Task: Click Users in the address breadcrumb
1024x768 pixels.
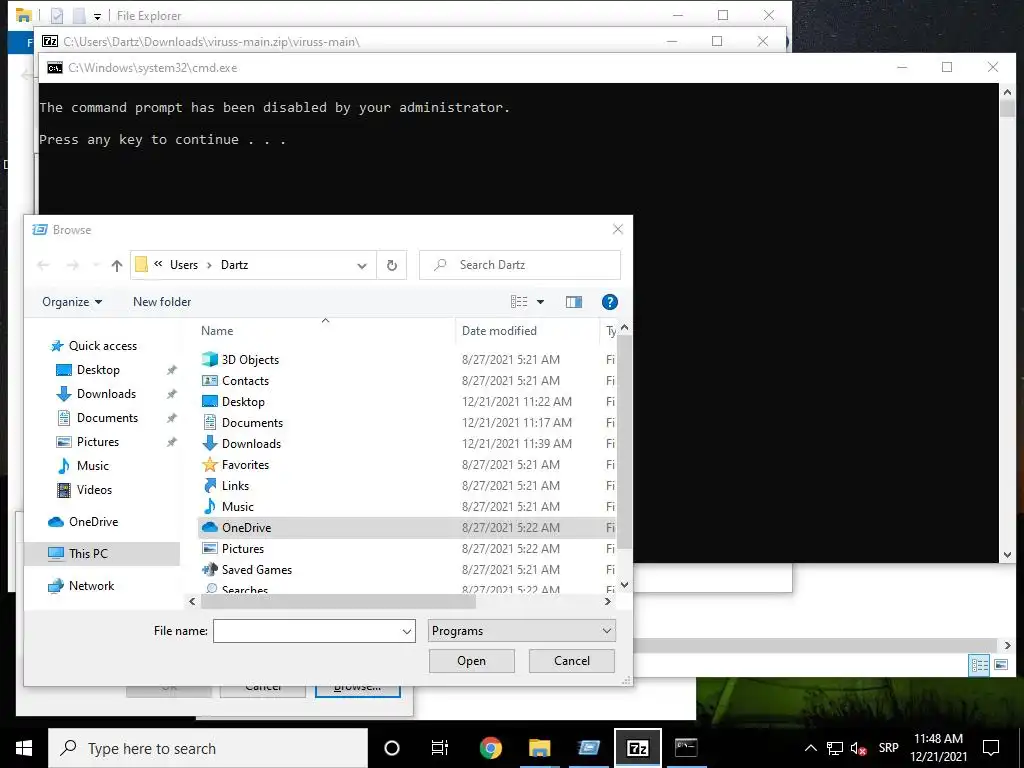Action: pos(184,265)
